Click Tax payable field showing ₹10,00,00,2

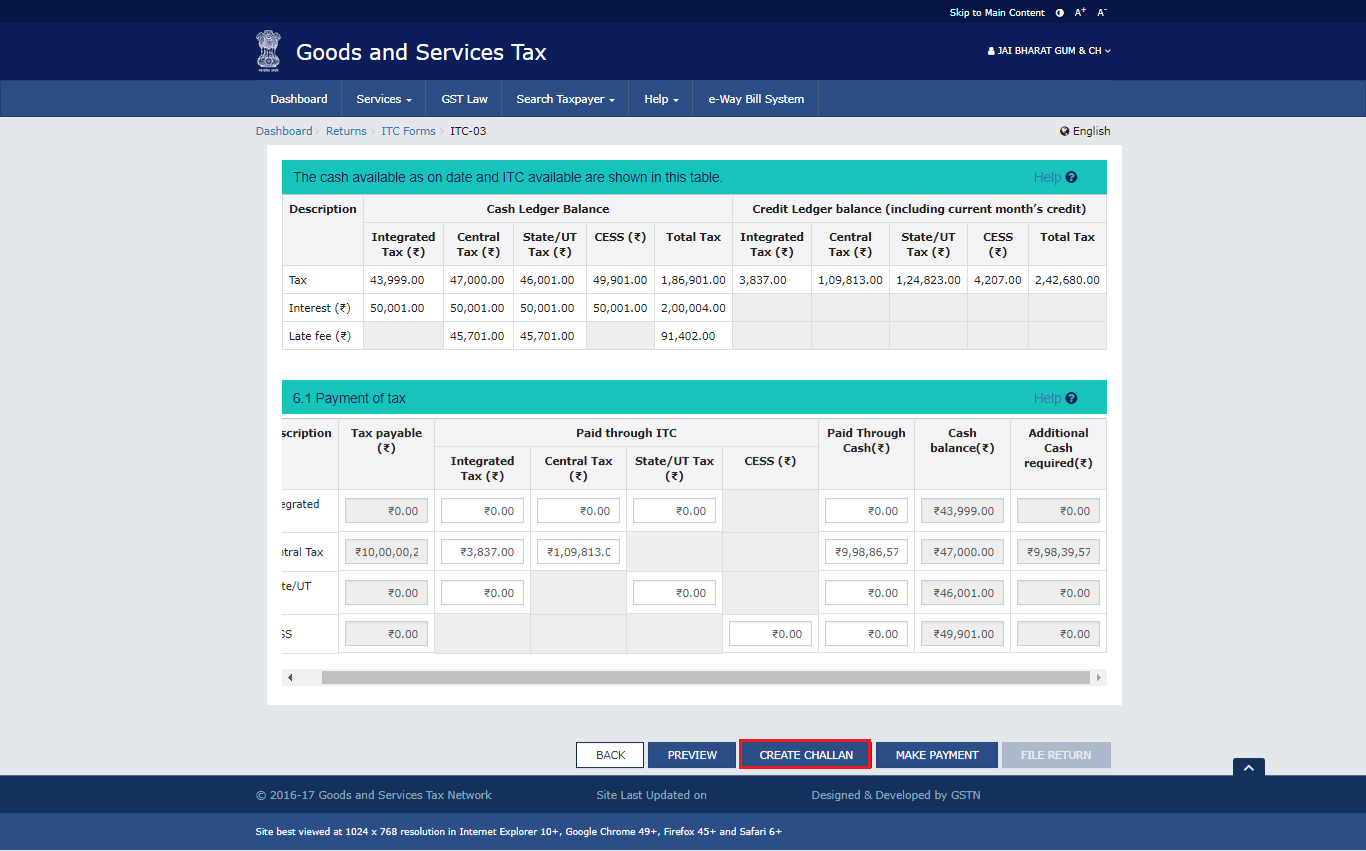pos(386,552)
